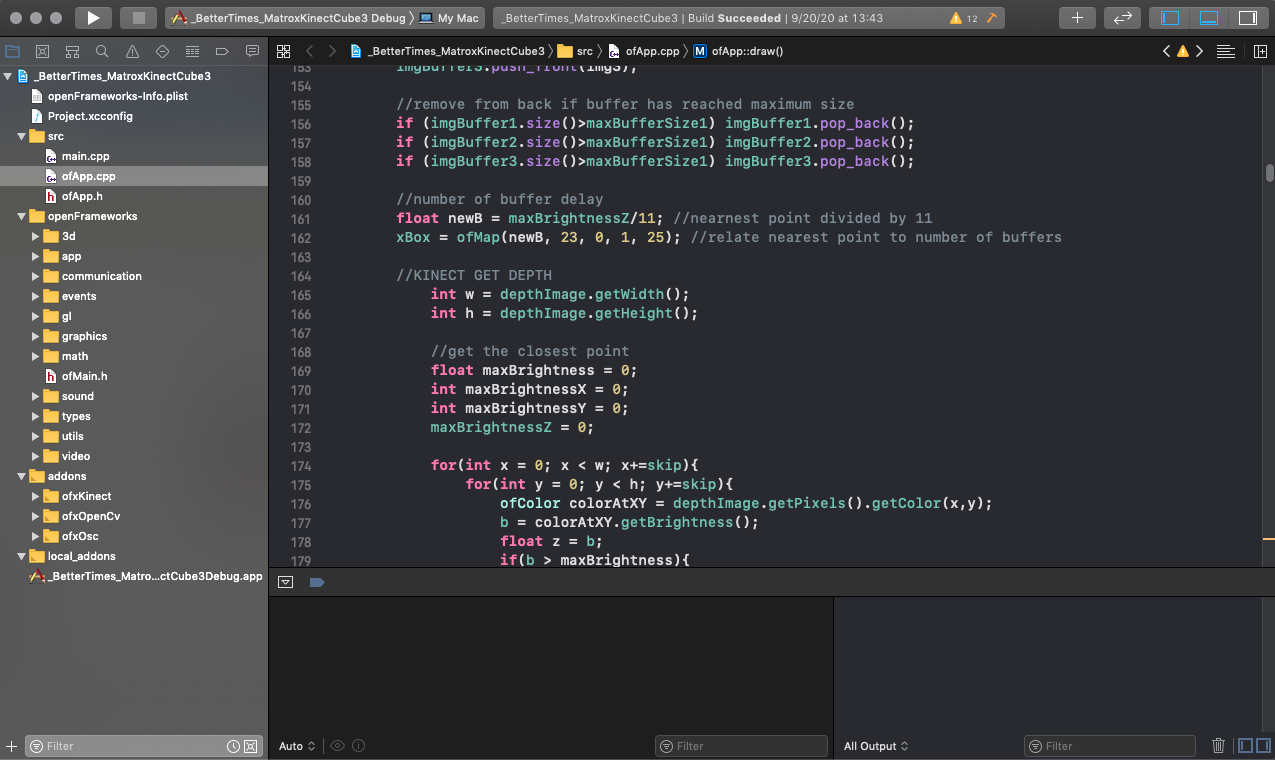Click ofApp.cpp breadcrumb in jump bar

643,51
